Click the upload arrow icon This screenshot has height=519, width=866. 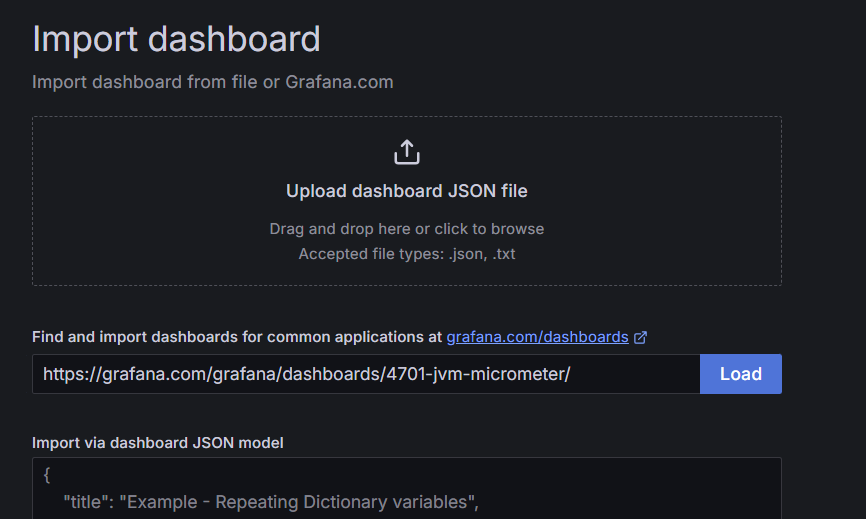coord(407,152)
